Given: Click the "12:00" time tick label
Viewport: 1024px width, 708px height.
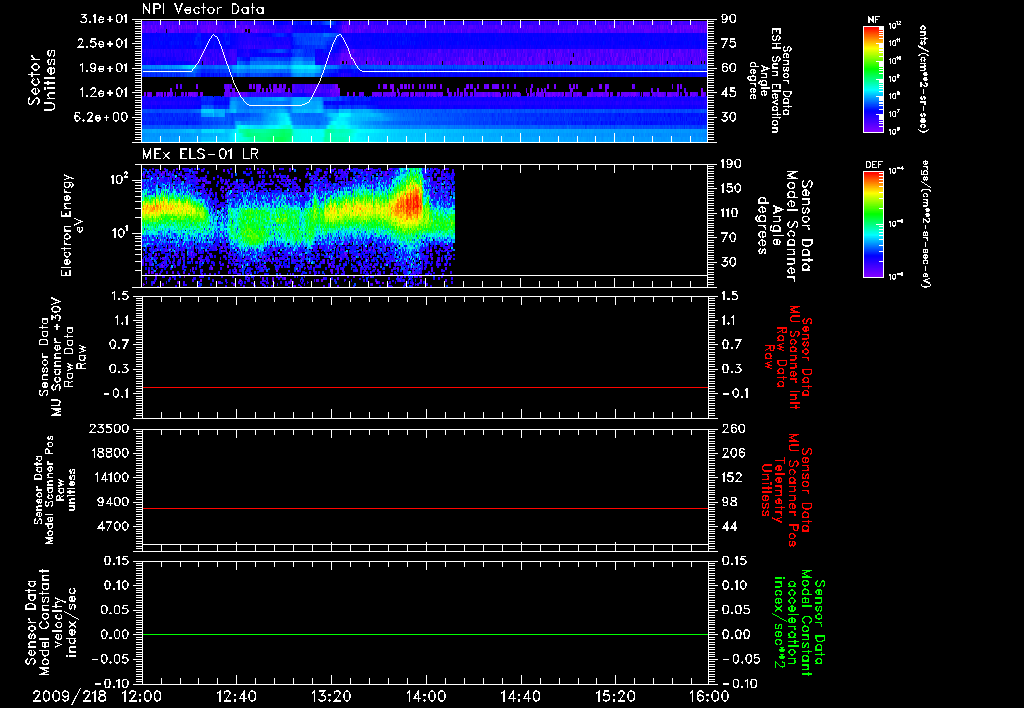Looking at the screenshot, I should (142, 696).
